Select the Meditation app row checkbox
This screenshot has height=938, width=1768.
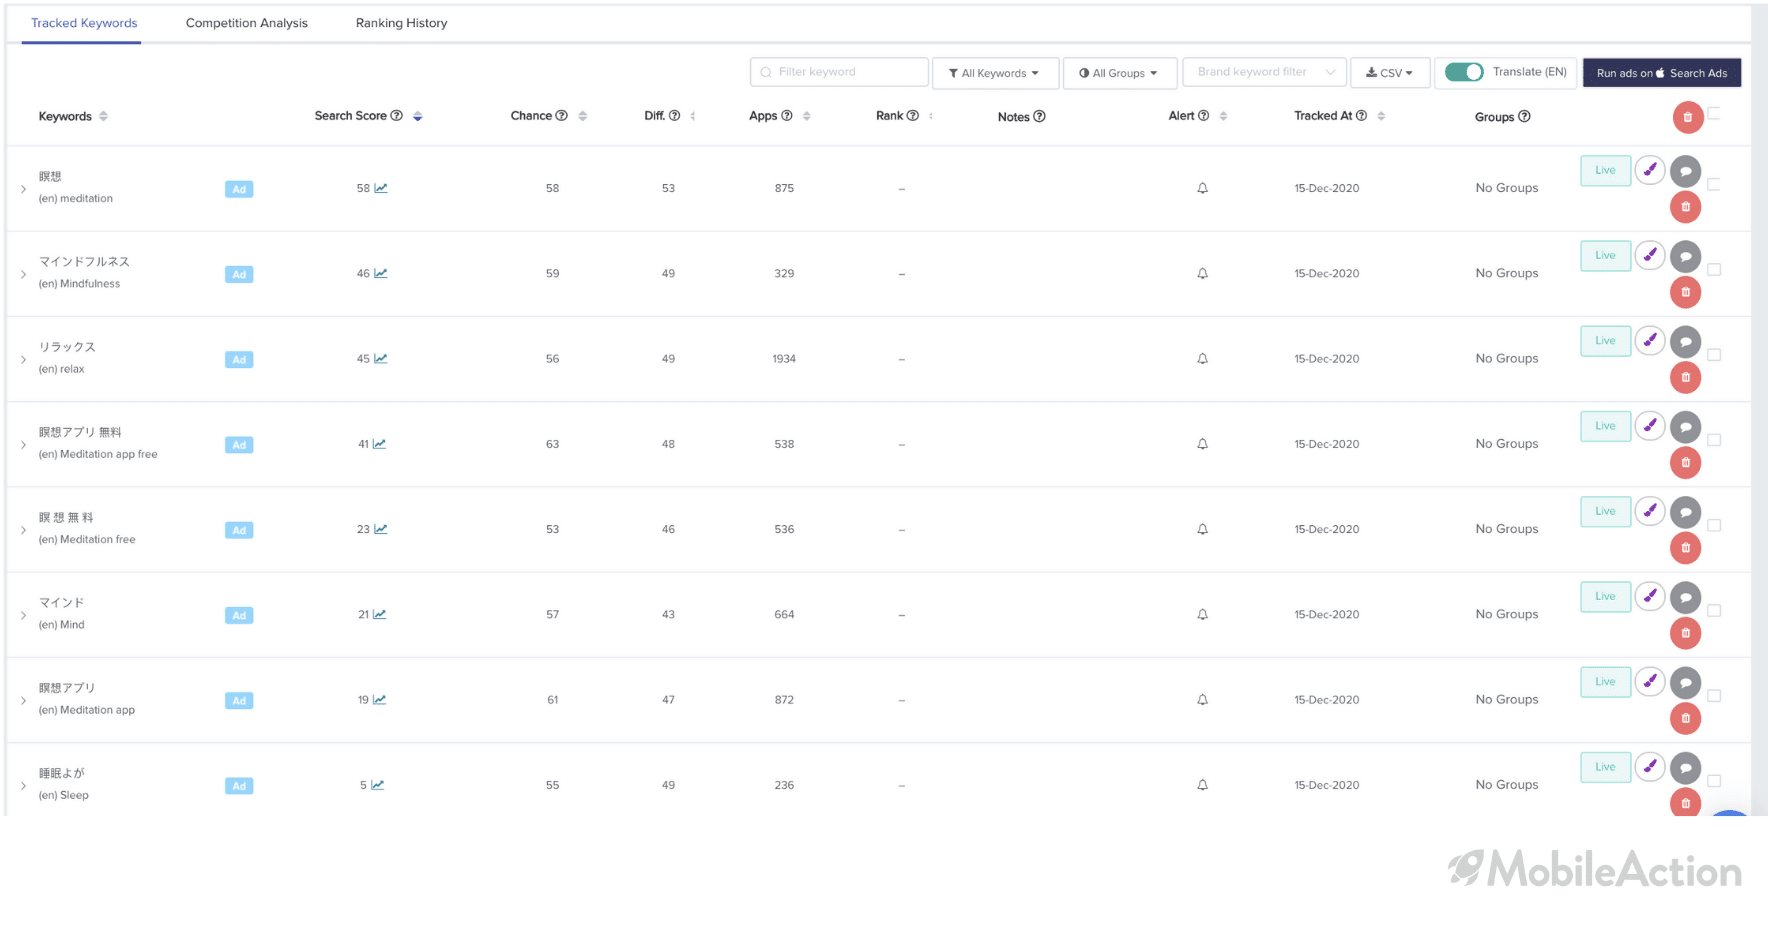coord(1714,696)
